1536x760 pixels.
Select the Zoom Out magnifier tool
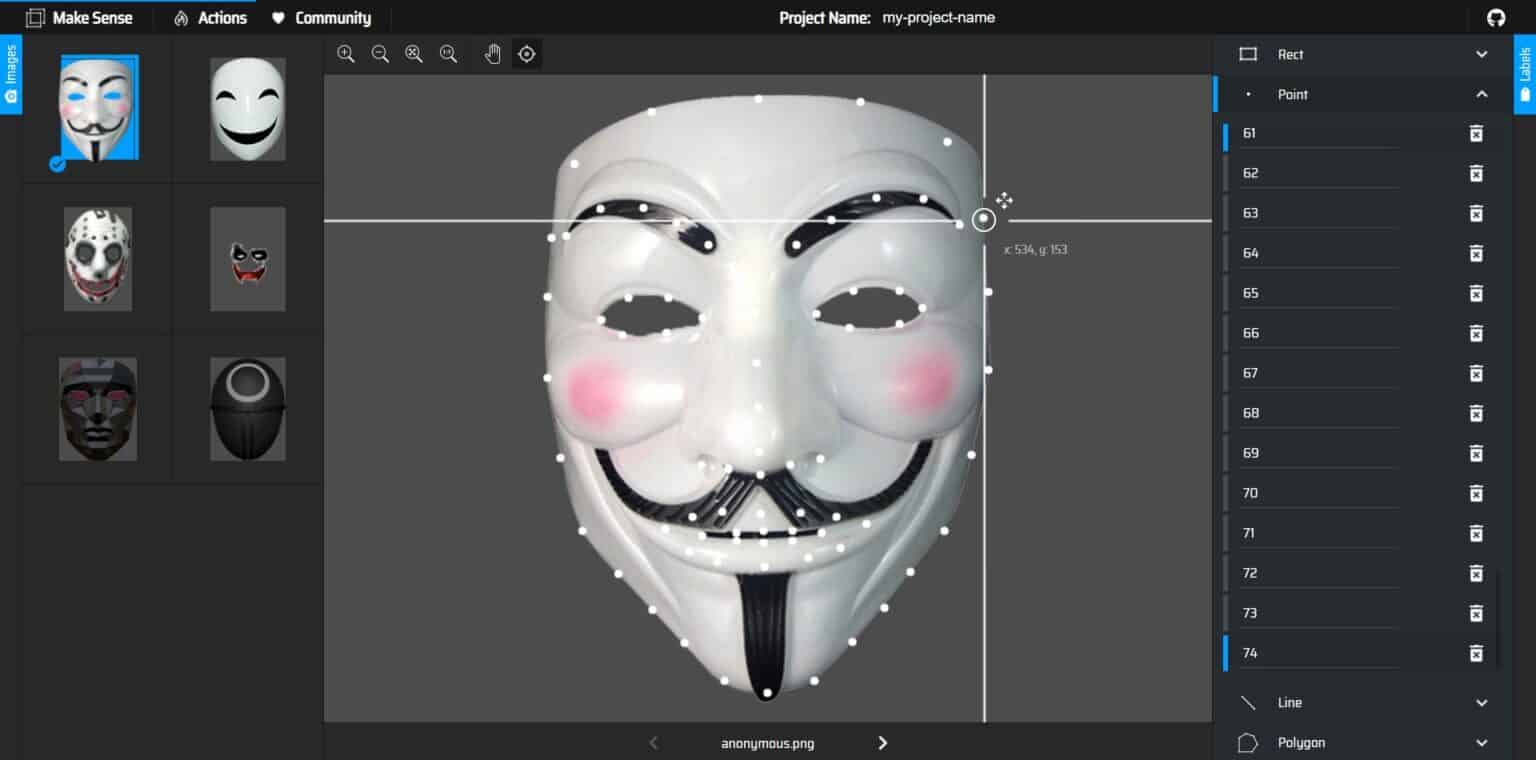point(380,54)
